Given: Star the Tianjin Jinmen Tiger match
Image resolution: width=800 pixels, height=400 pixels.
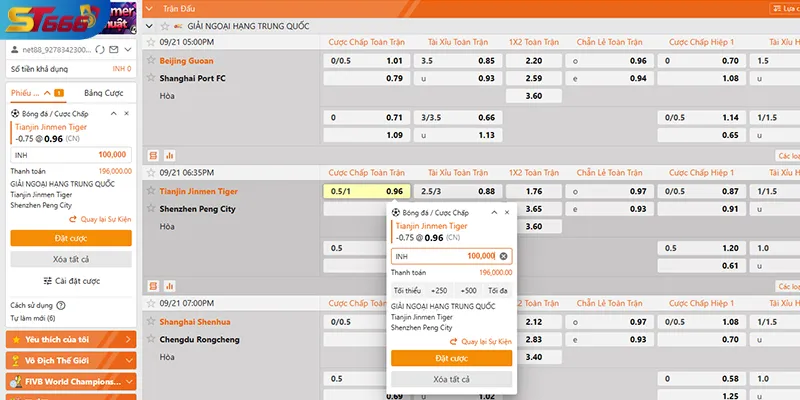Looking at the screenshot, I should 151,191.
